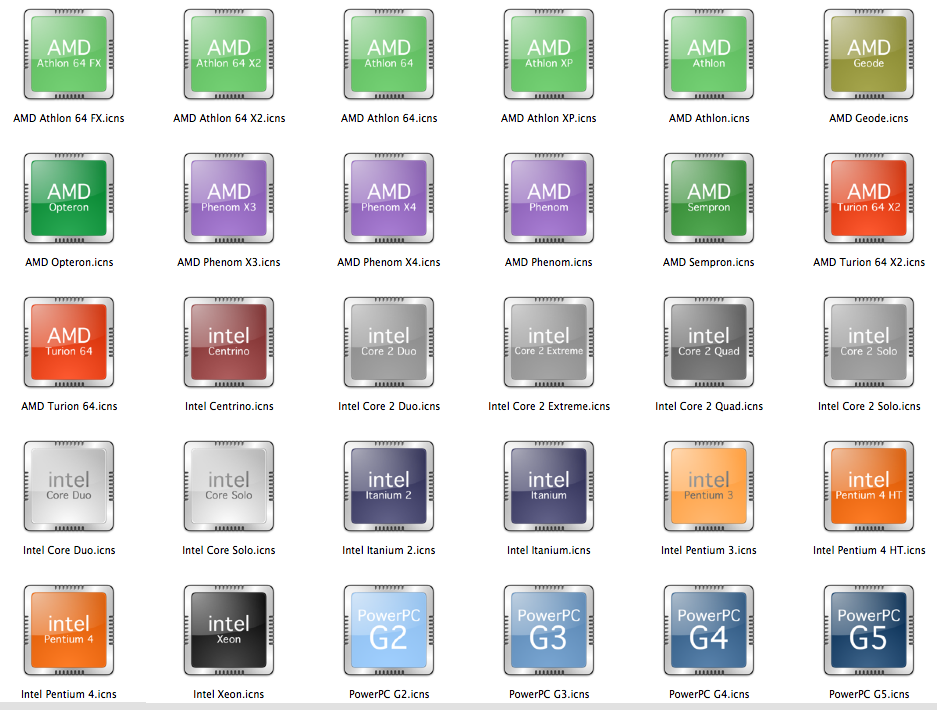Select the 'Intel Core 2 Extreme.icns' filename
The height and width of the screenshot is (710, 937).
(549, 406)
